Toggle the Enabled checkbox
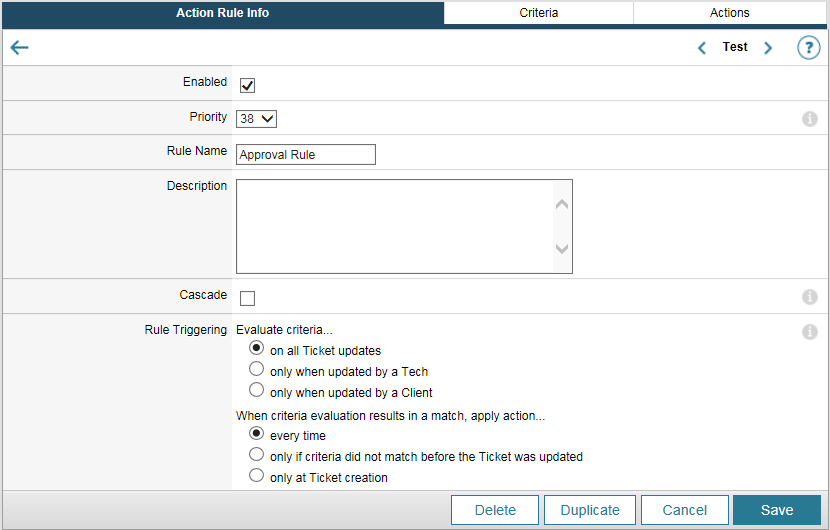 point(247,85)
